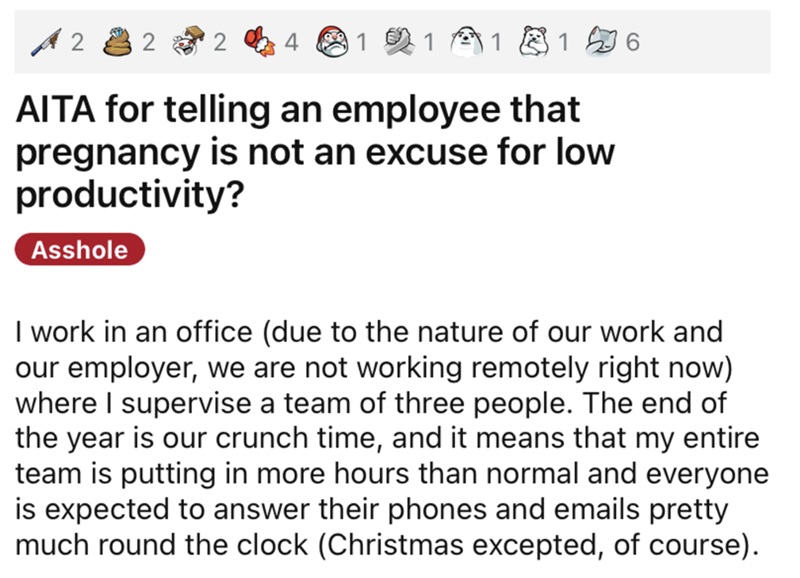800x578 pixels.
Task: Click the count 2 beside the knife award
Action: point(79,43)
